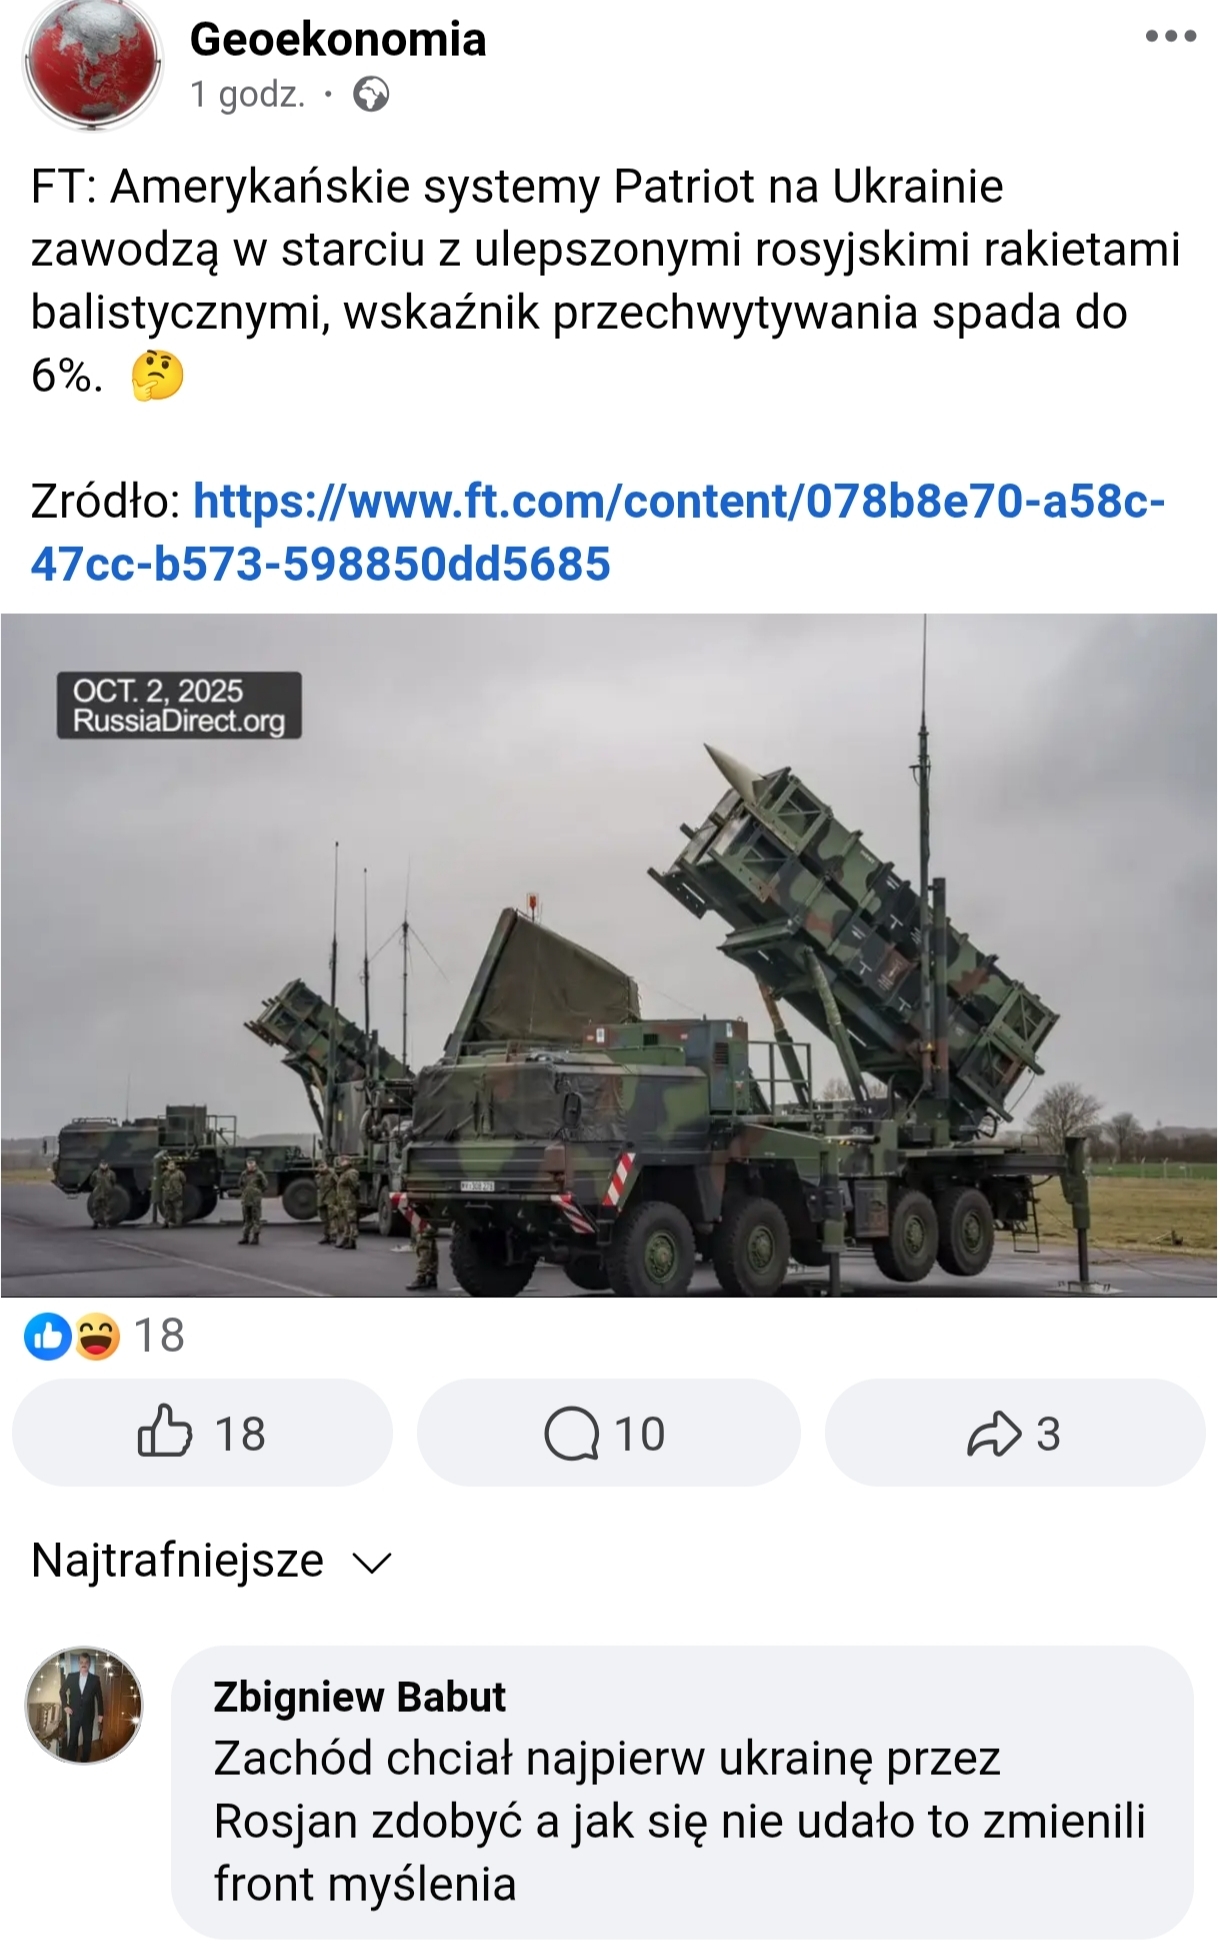The image size is (1220, 1948).
Task: Open the three-dot post options menu
Action: [x=1170, y=37]
